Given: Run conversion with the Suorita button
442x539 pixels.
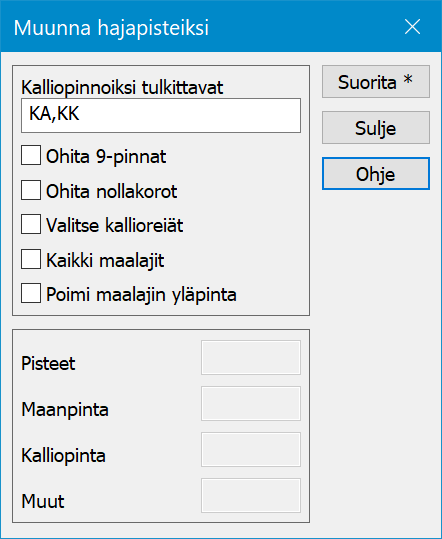Looking at the screenshot, I should [376, 82].
